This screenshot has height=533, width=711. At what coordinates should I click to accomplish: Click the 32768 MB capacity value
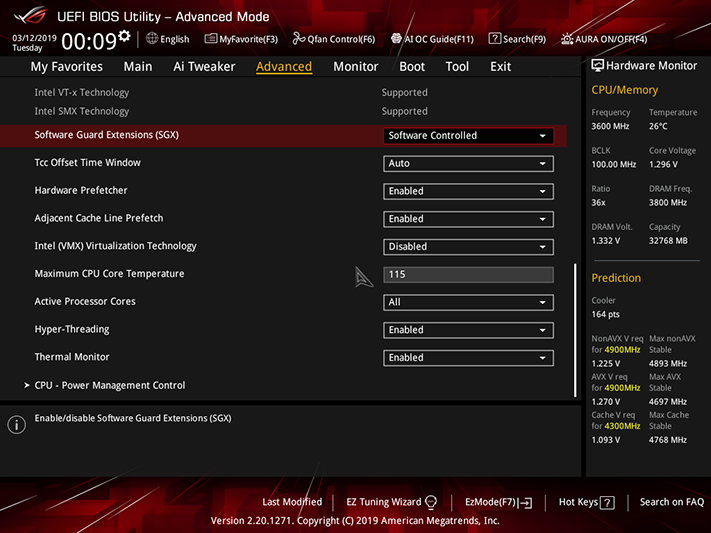click(x=668, y=241)
